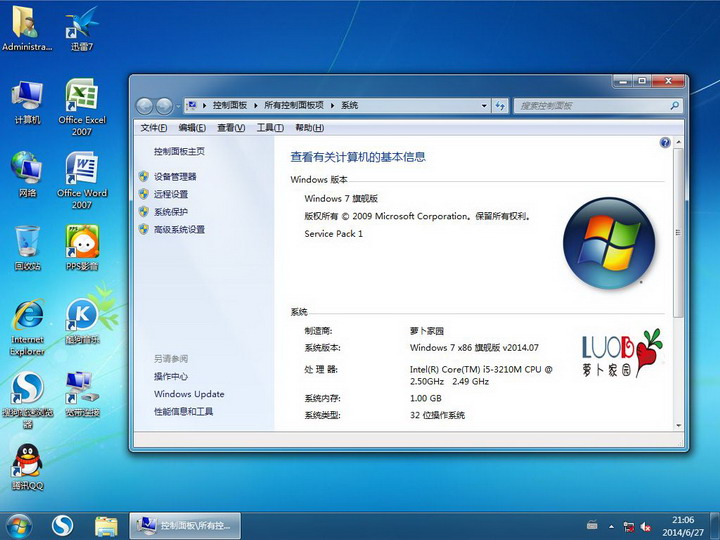Click the 萝卜家园 LUOB logo image
The image size is (720, 540).
[x=622, y=353]
